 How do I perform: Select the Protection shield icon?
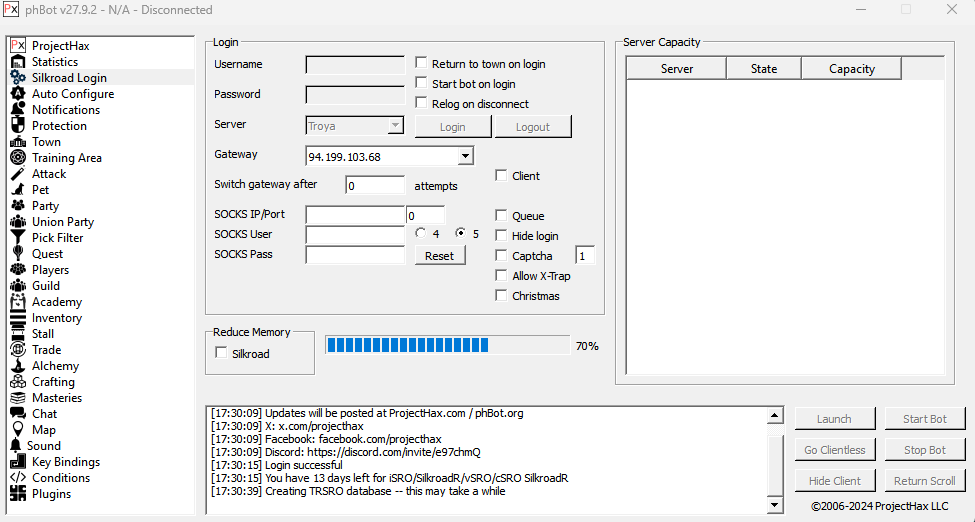pyautogui.click(x=17, y=126)
